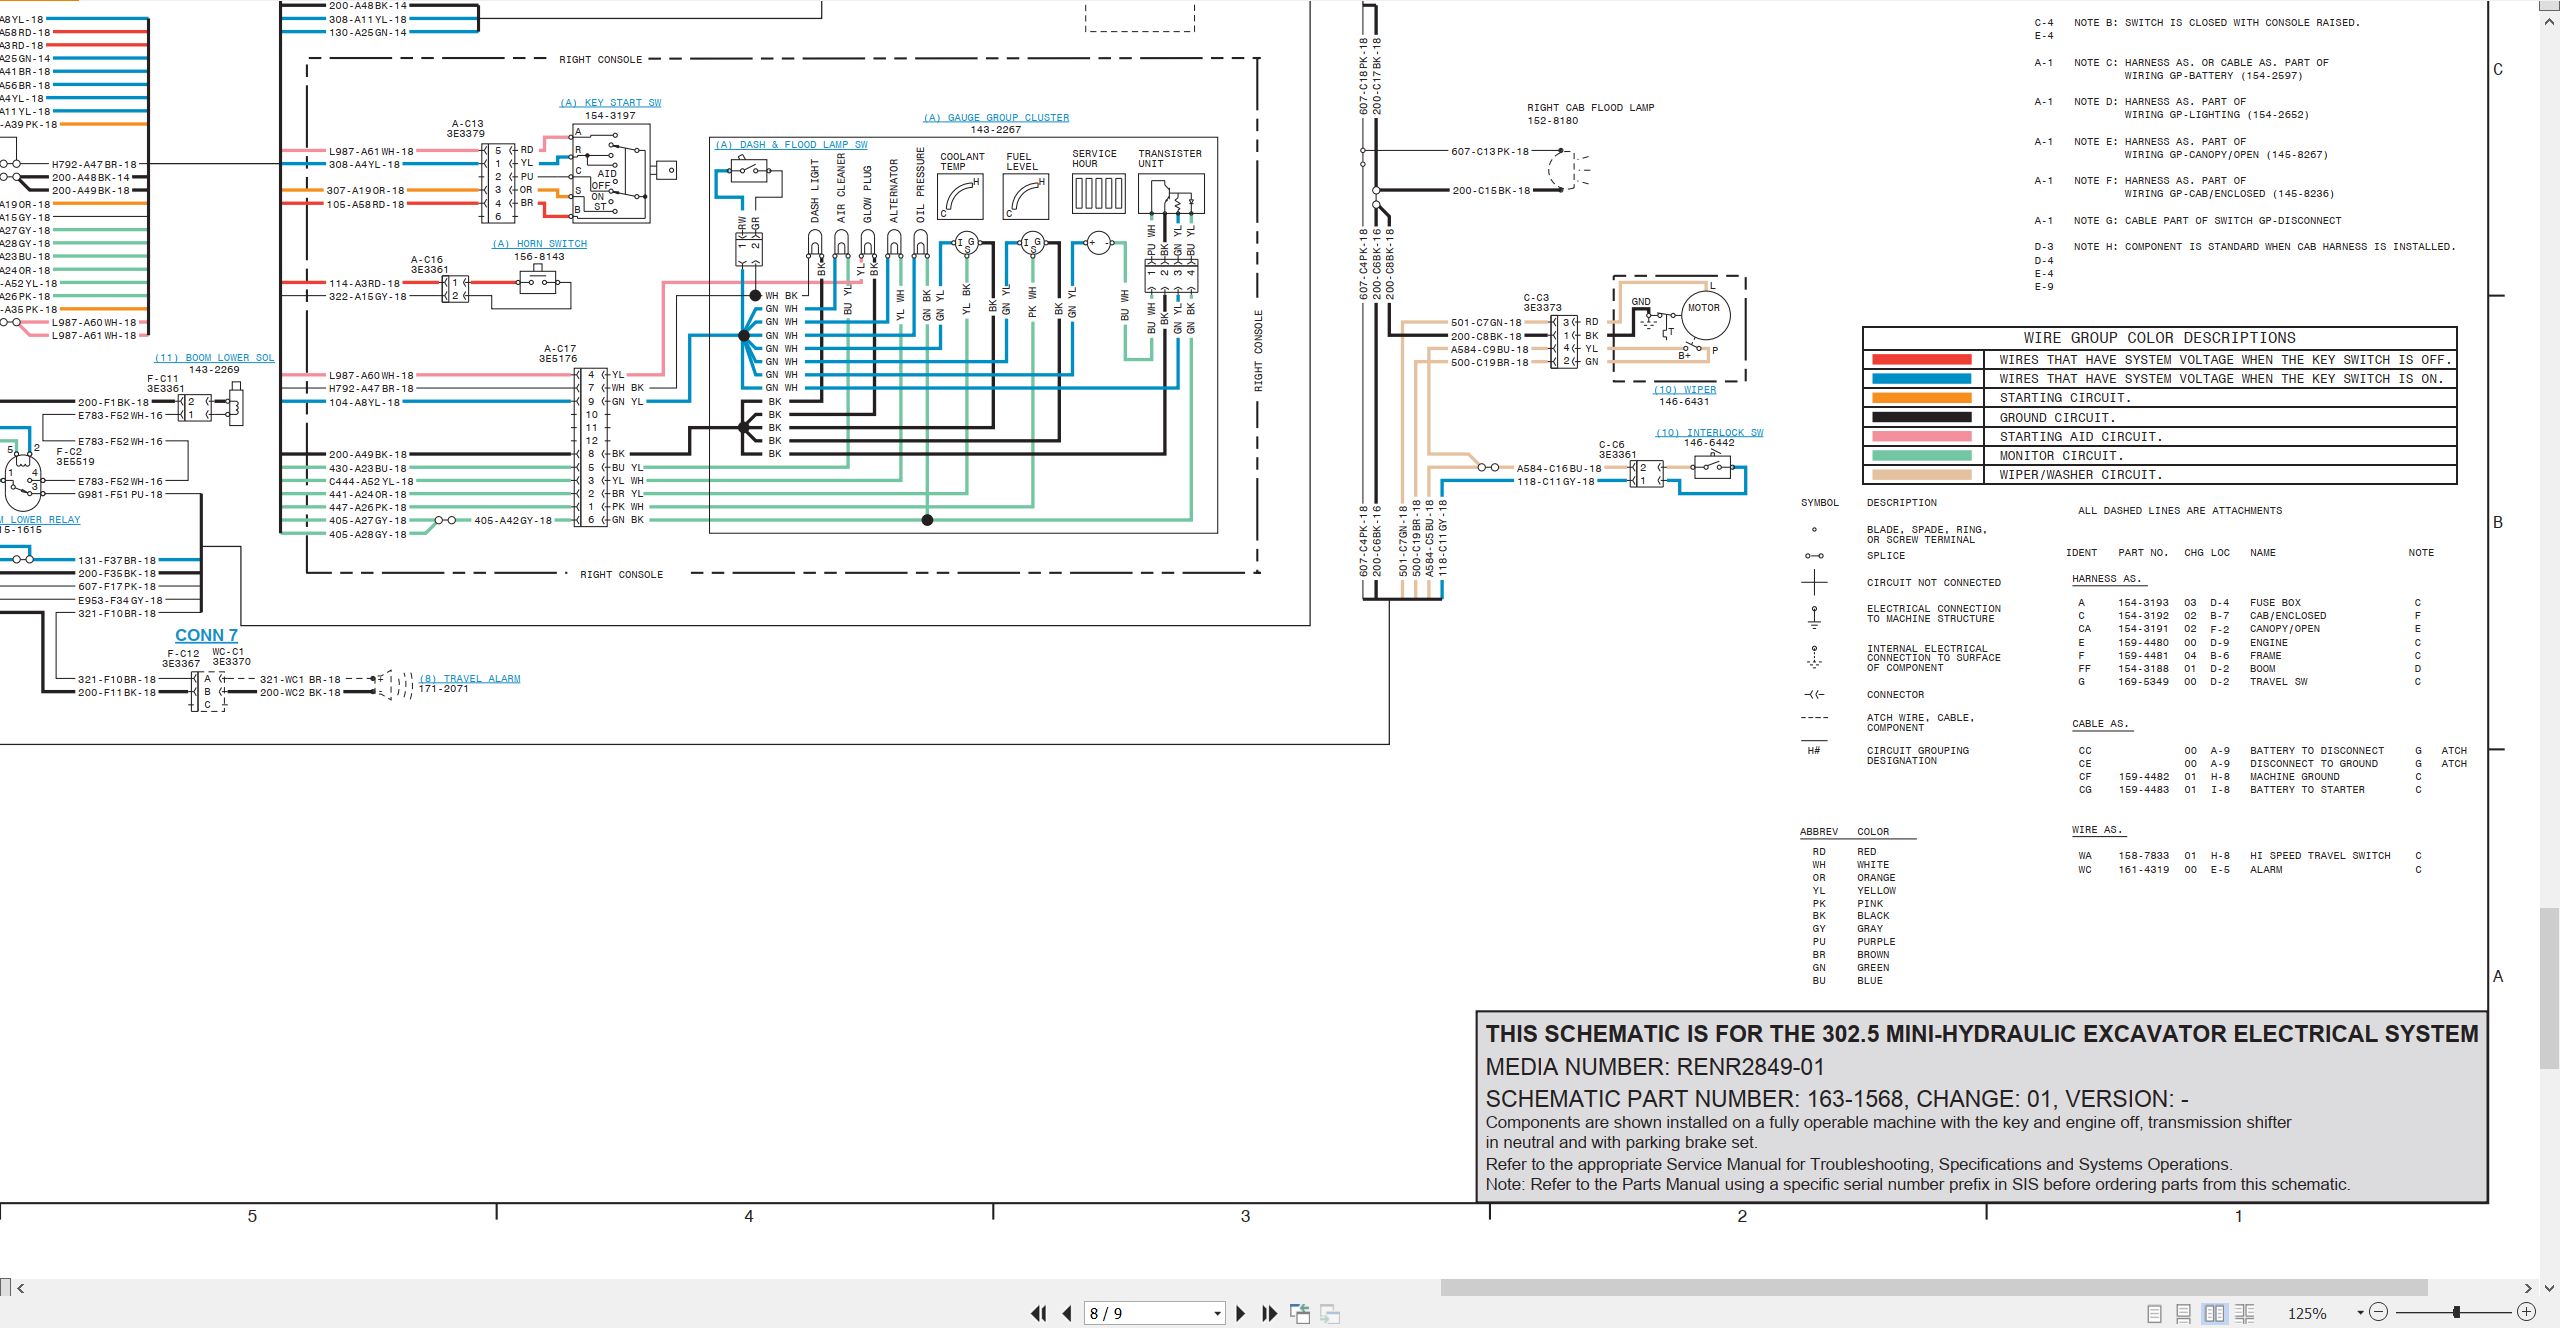Screen dimensions: 2560x1328
Task: Click the blue wire color swatch
Action: (1921, 379)
